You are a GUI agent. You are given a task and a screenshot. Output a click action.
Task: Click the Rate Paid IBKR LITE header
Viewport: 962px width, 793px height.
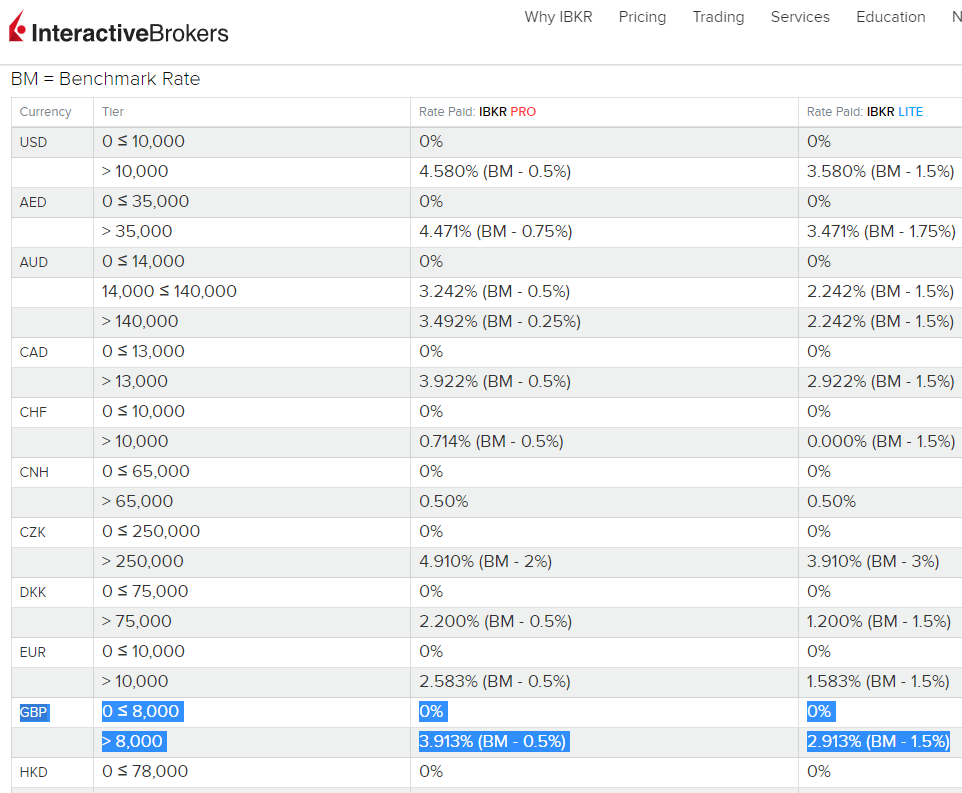click(865, 112)
